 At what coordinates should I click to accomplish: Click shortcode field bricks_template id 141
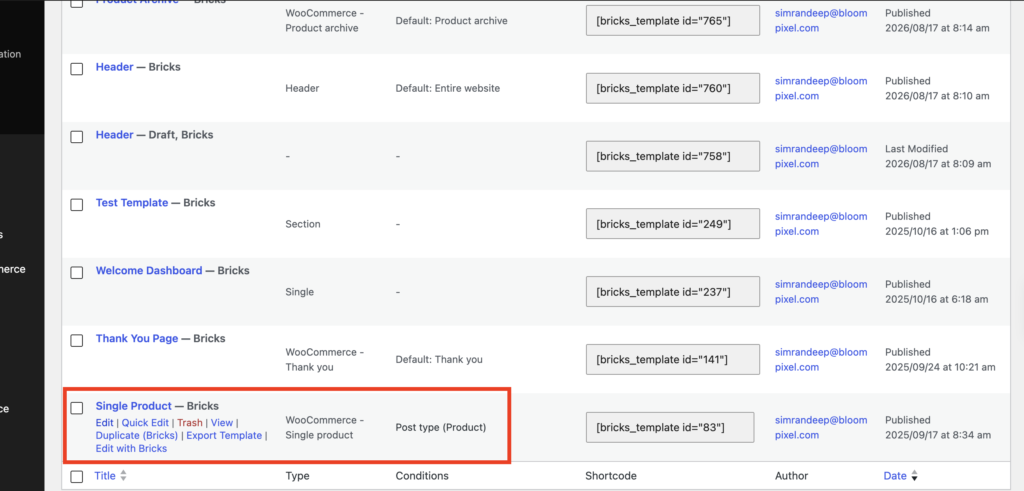pyautogui.click(x=673, y=360)
